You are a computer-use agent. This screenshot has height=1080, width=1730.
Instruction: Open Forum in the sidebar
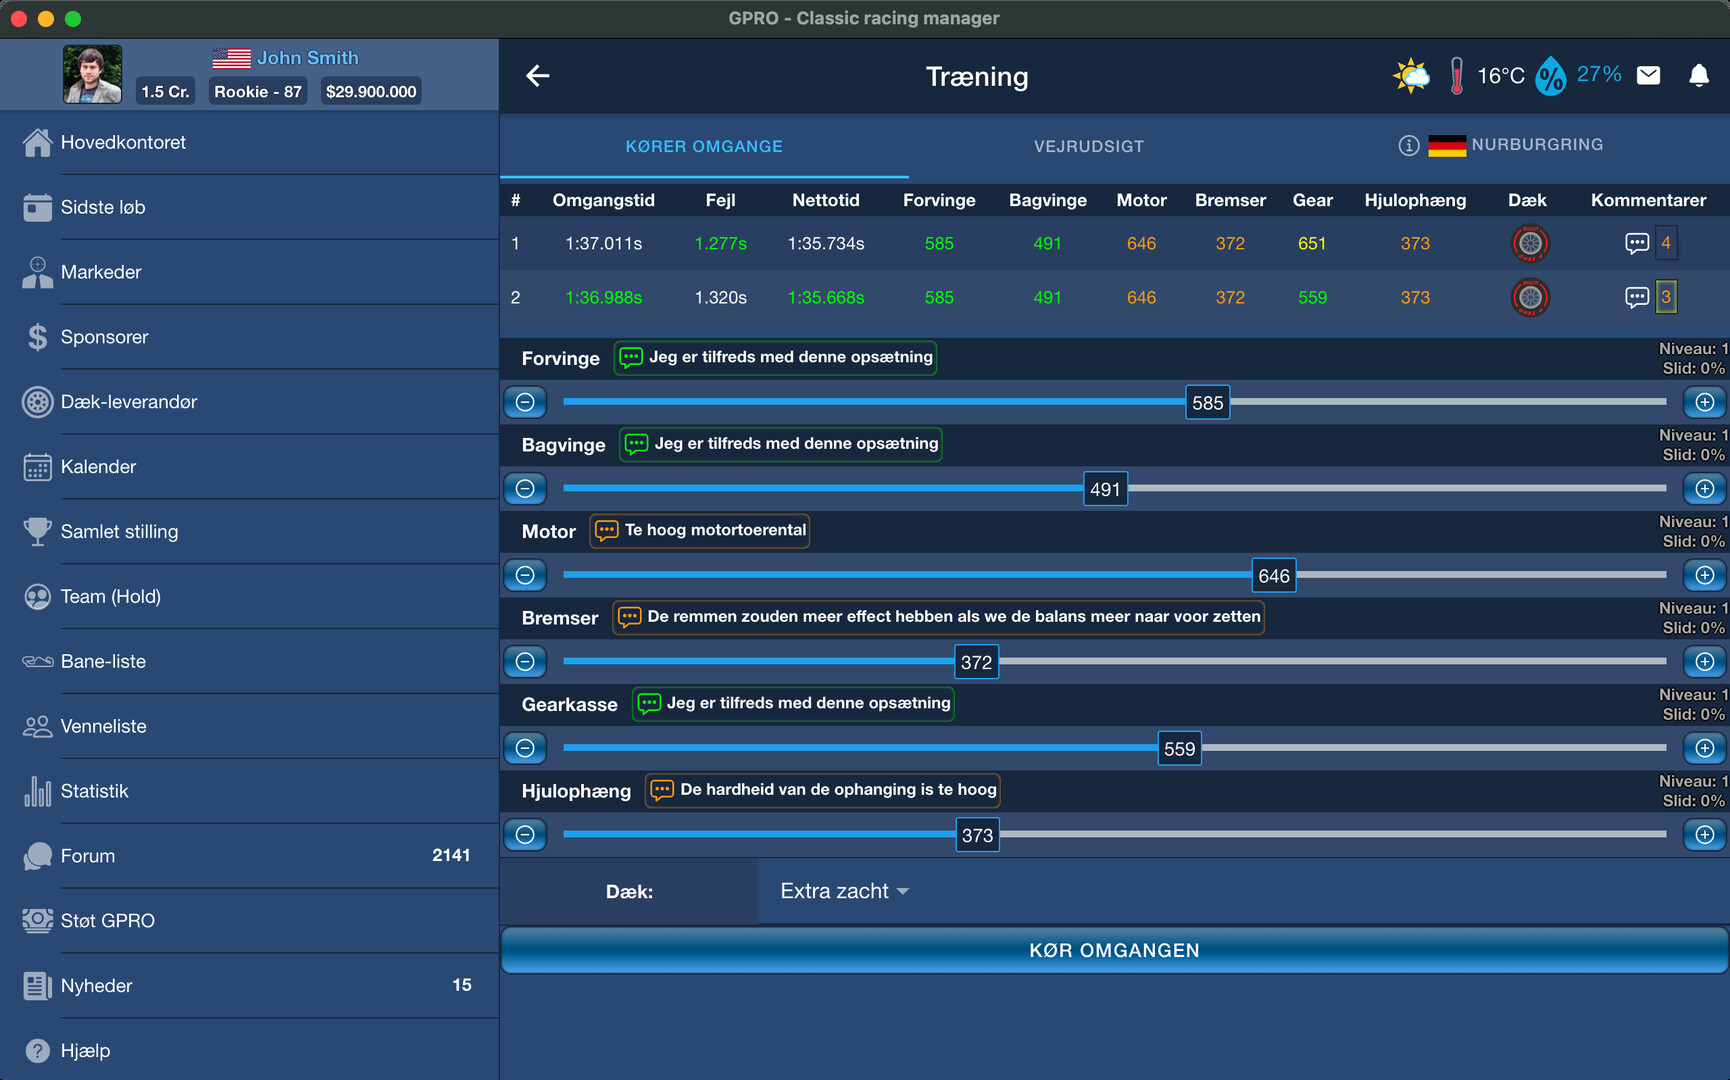click(88, 856)
